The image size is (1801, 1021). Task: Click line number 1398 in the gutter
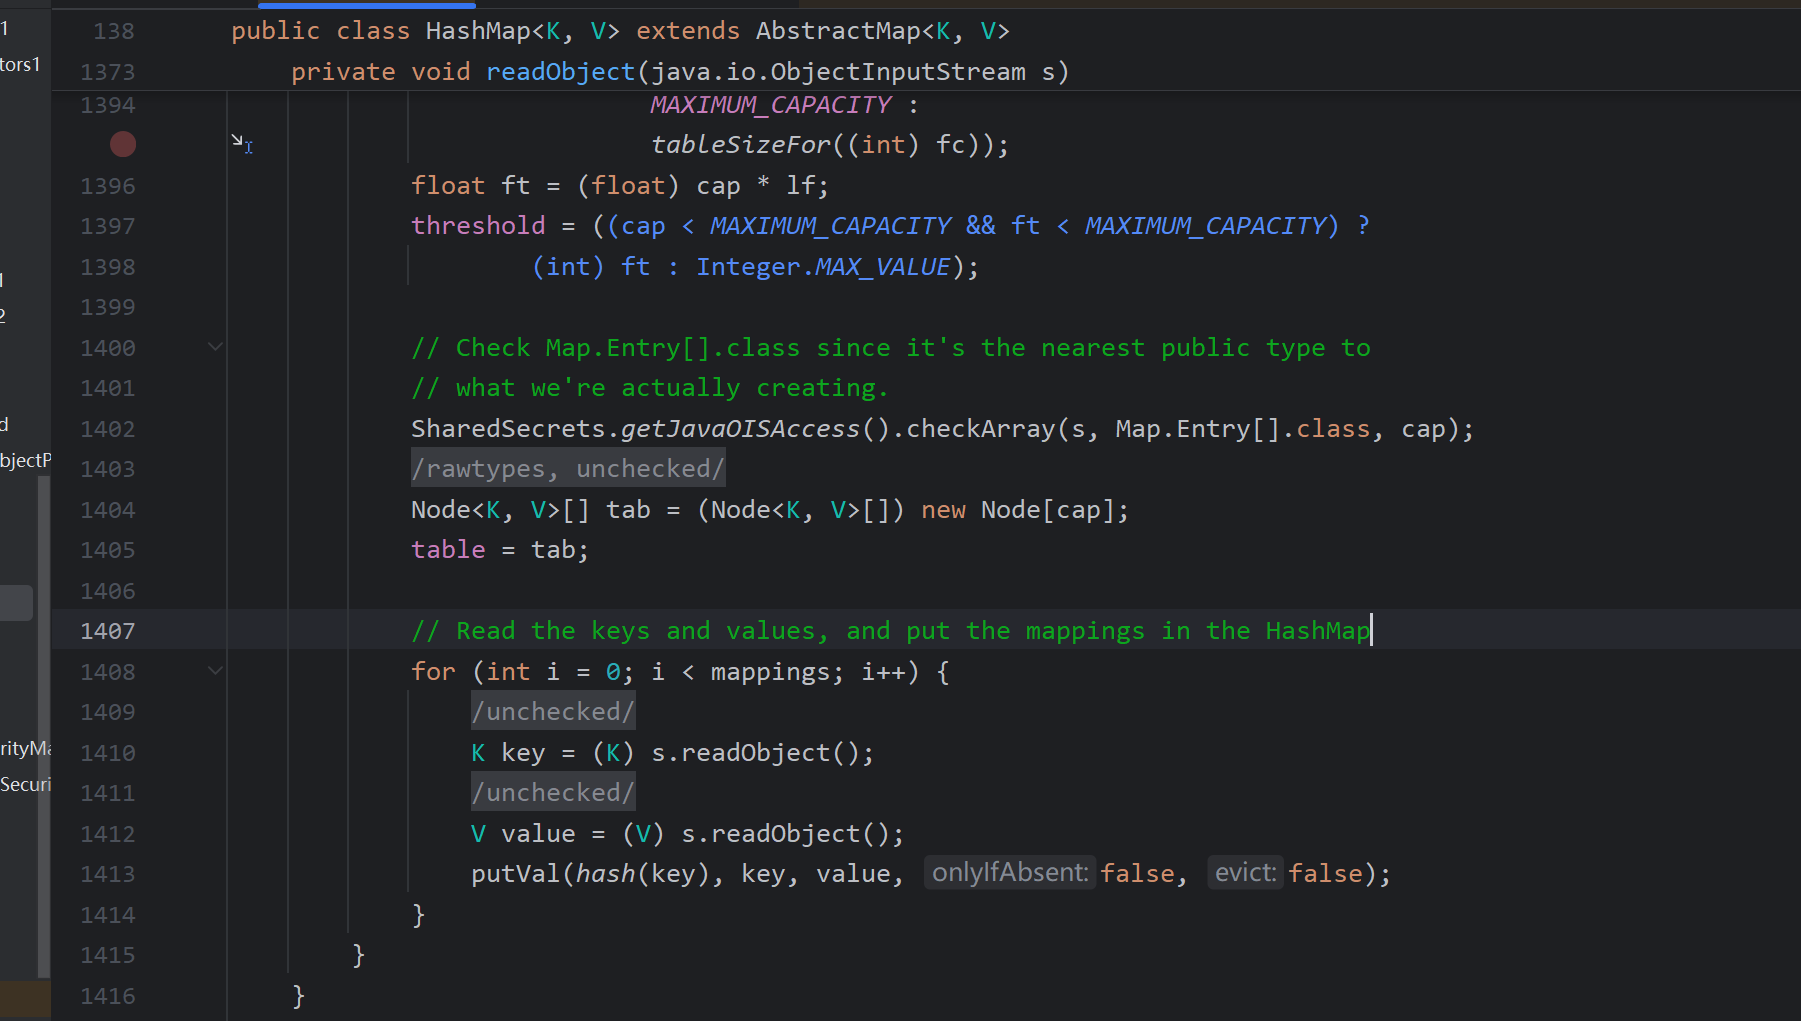108,267
